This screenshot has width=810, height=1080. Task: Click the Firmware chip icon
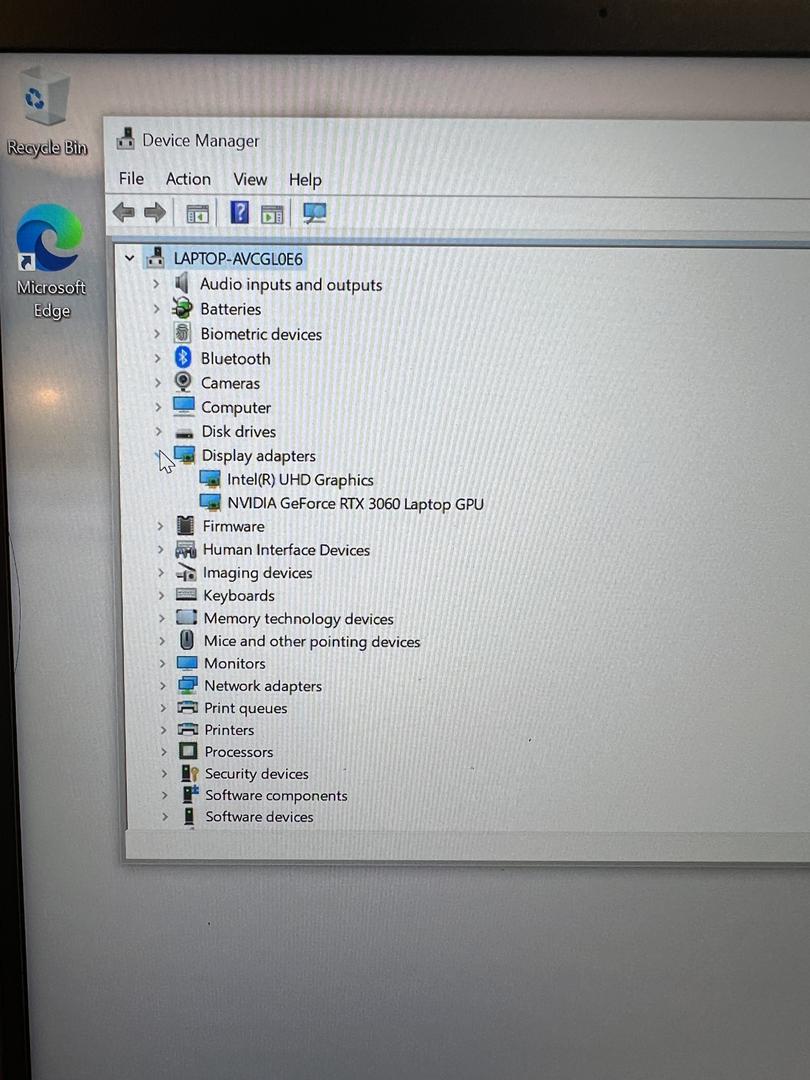coord(185,526)
